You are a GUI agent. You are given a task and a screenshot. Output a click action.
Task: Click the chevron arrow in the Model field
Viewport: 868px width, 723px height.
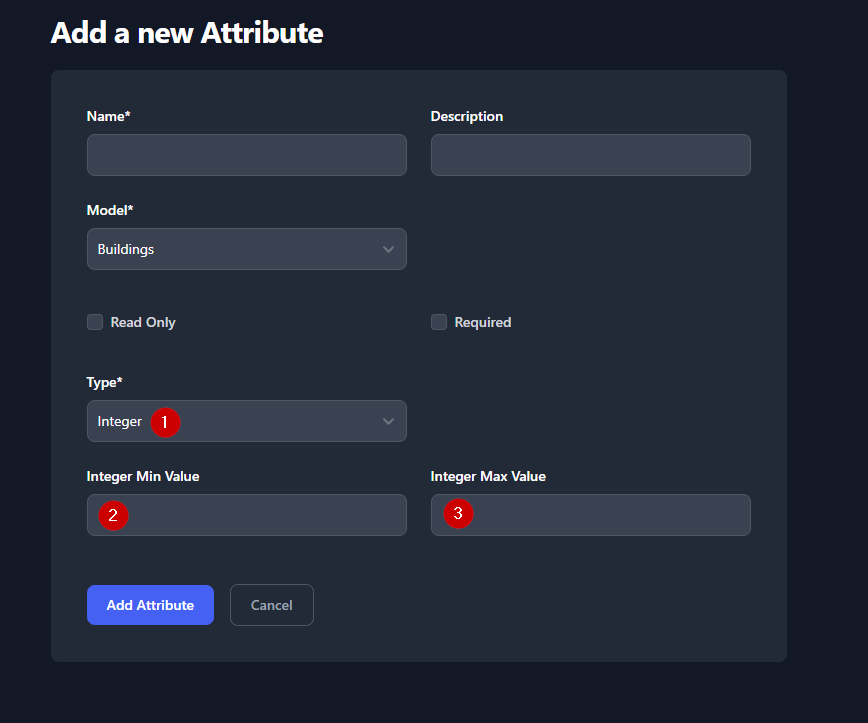[x=388, y=249]
